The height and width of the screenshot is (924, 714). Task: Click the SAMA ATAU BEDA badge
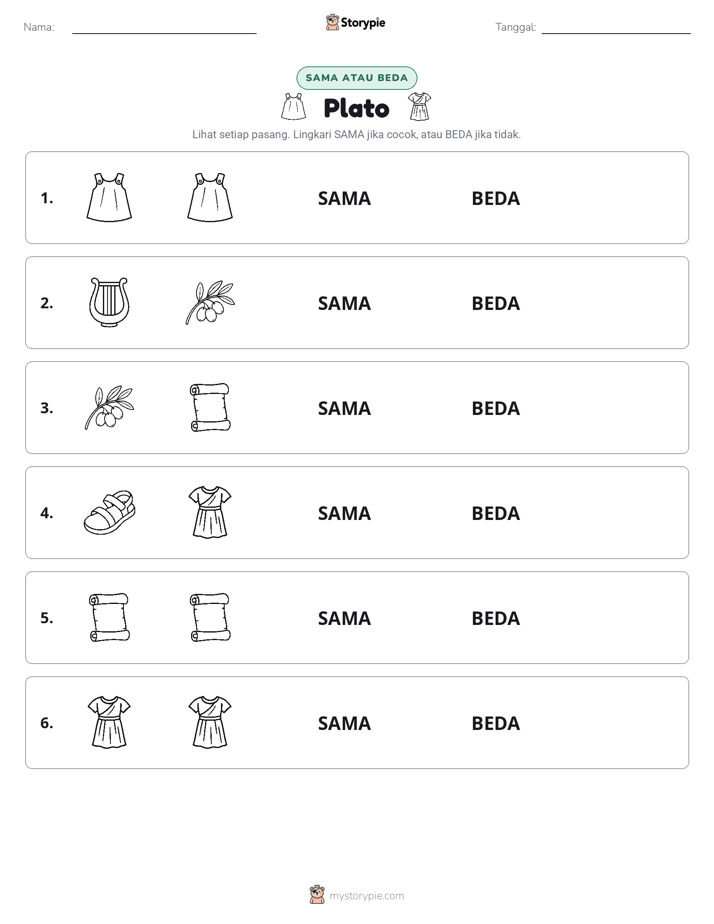pyautogui.click(x=356, y=78)
